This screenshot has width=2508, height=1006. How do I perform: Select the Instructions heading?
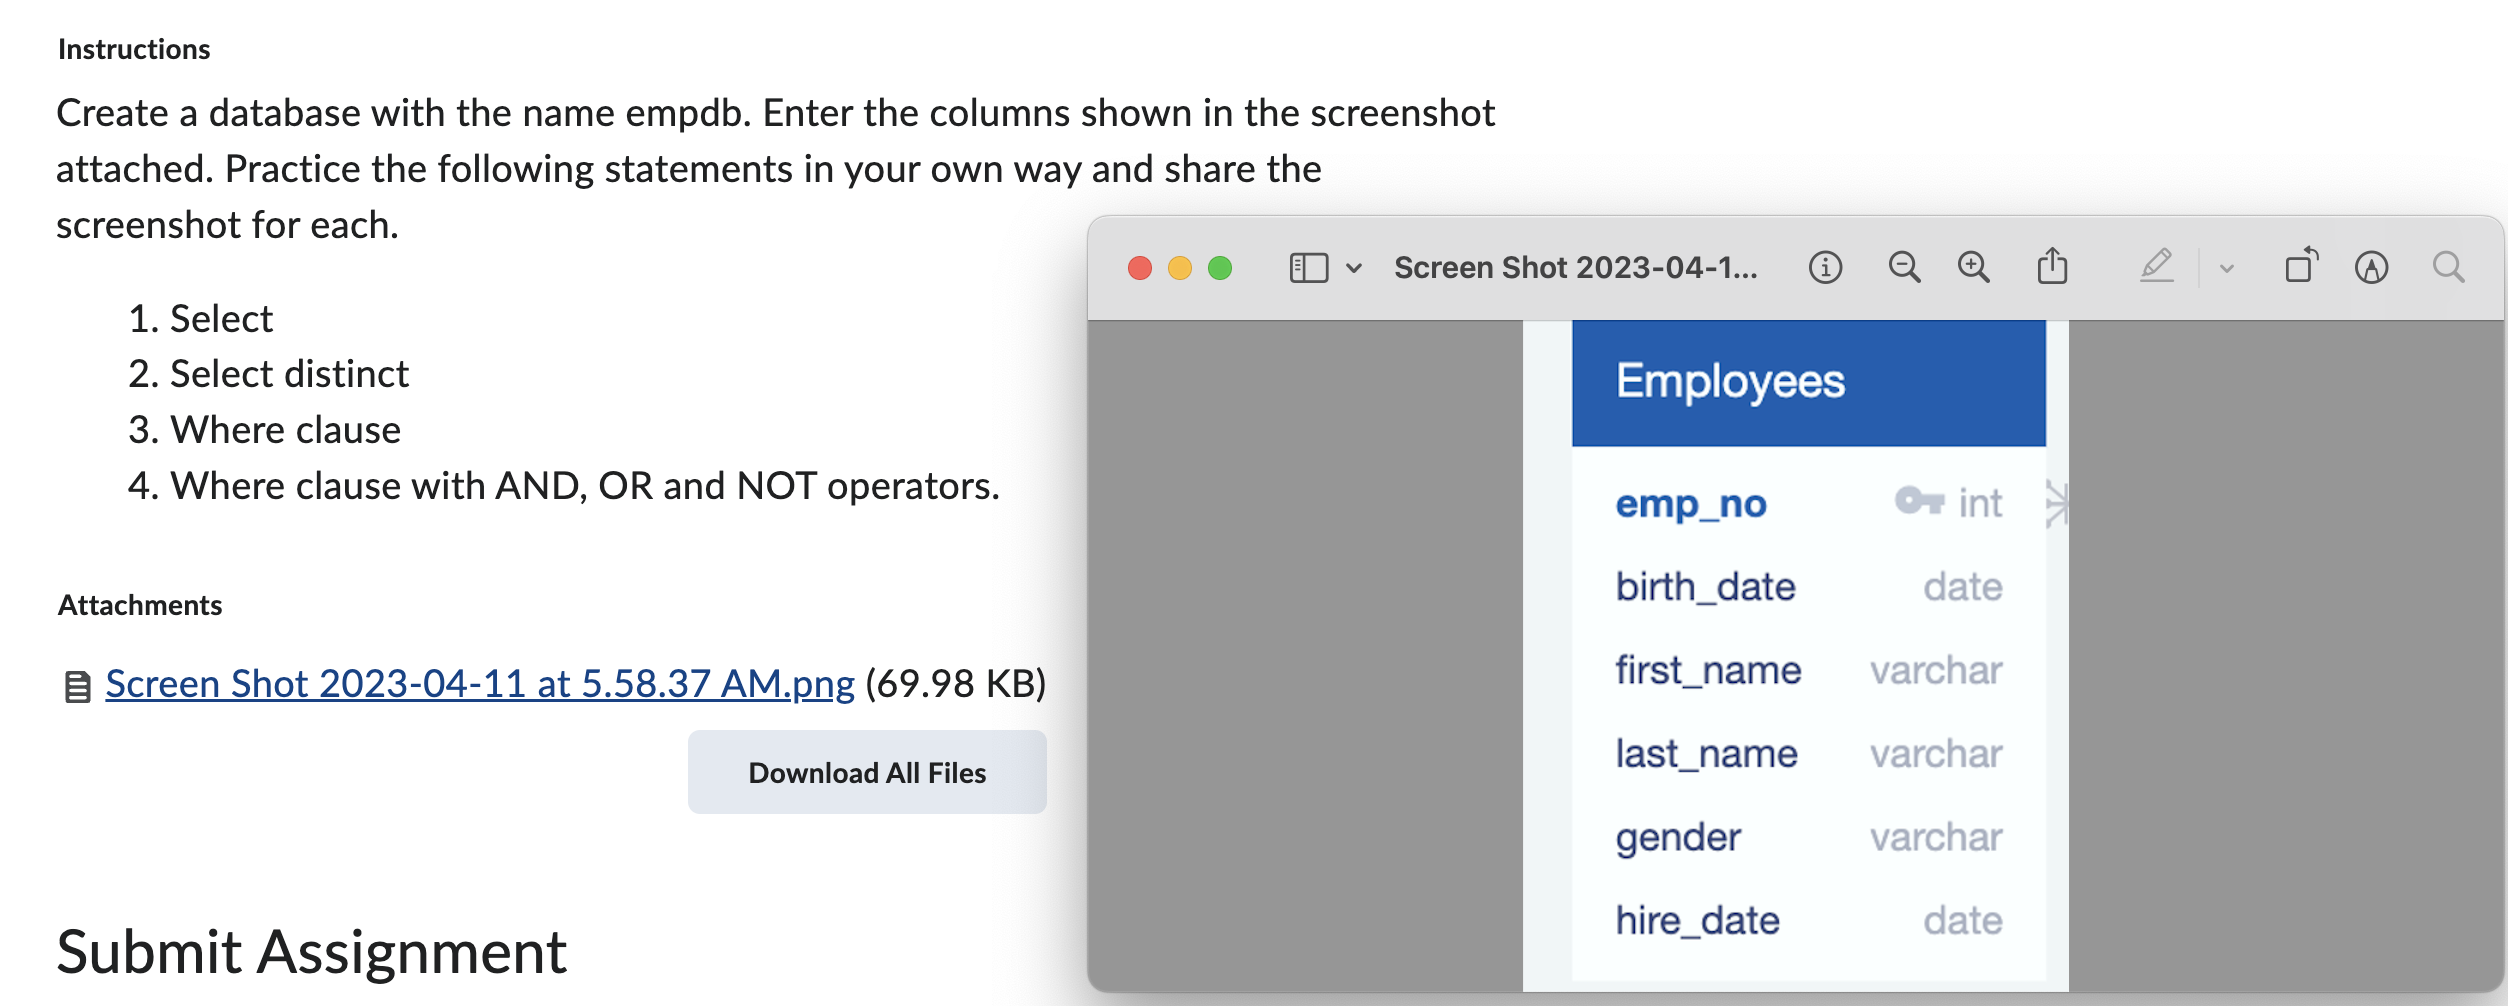133,48
